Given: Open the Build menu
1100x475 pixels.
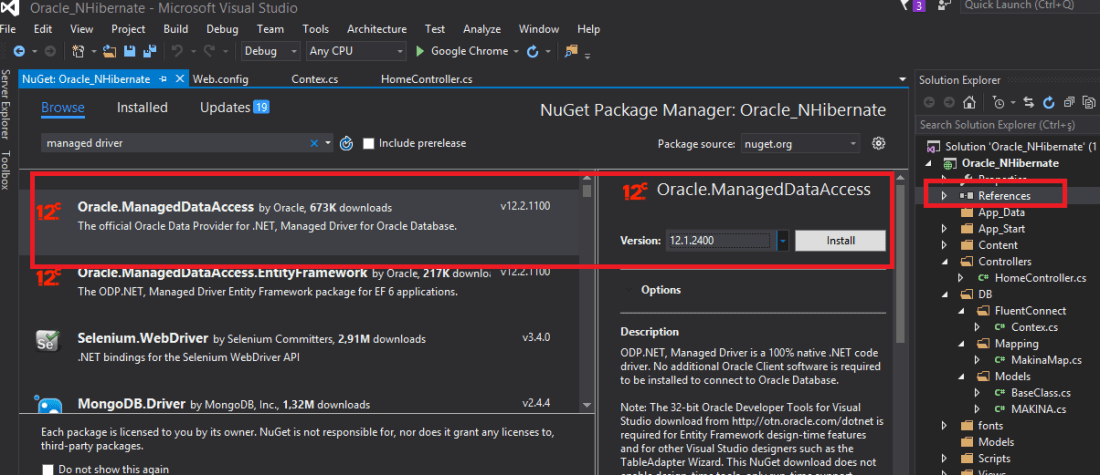Looking at the screenshot, I should click(x=175, y=29).
